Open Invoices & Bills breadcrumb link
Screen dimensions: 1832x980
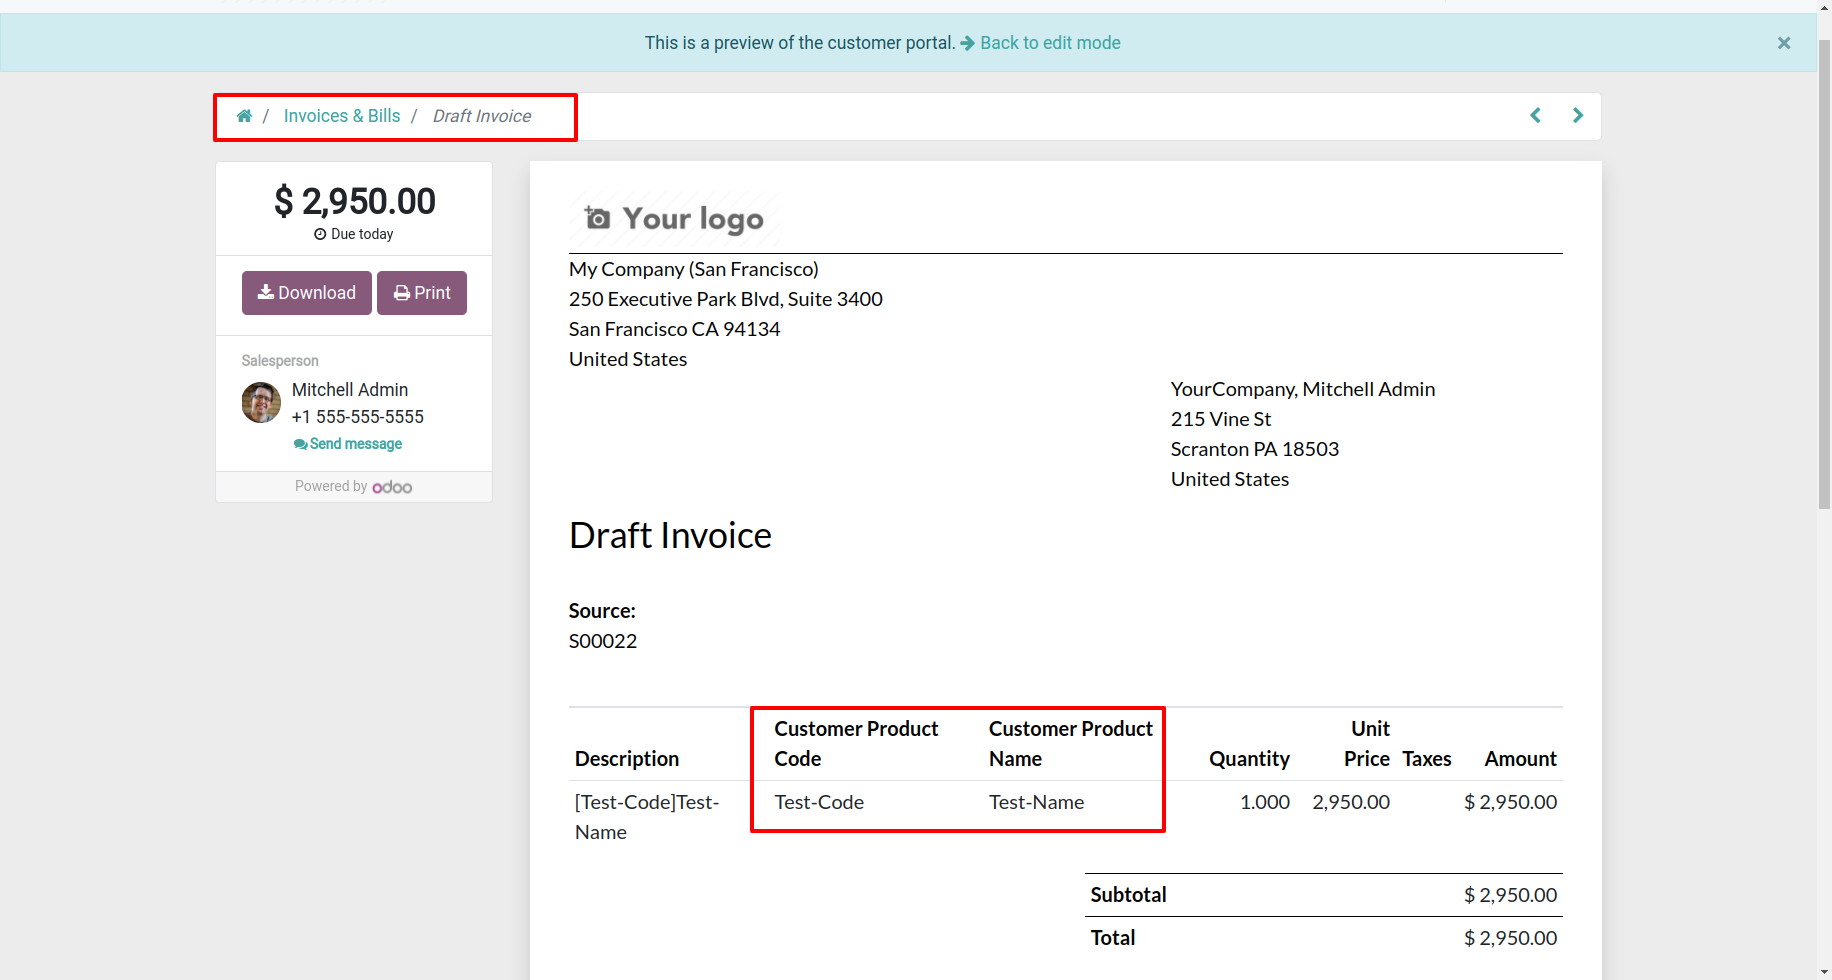tap(342, 116)
